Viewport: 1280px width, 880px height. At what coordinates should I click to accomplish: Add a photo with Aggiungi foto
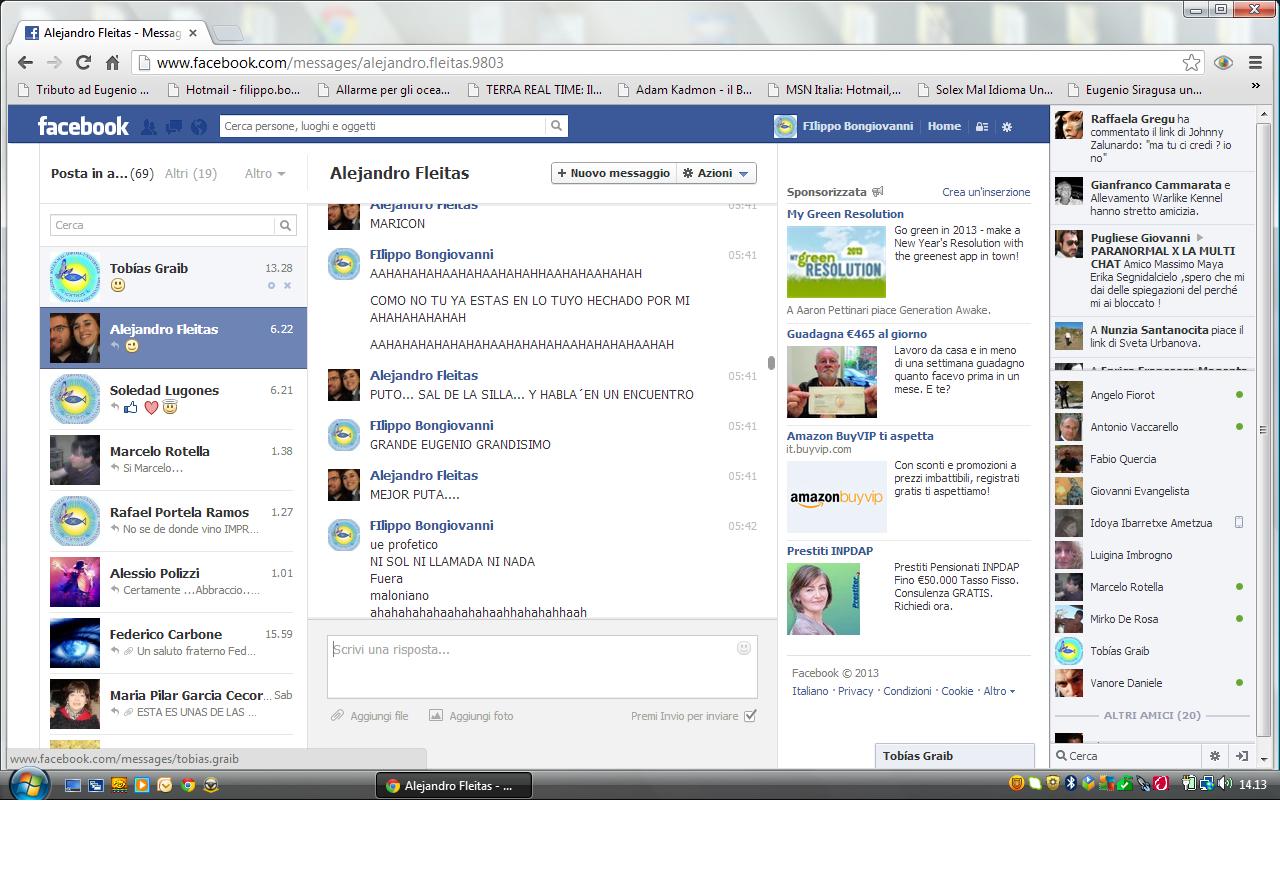click(471, 716)
